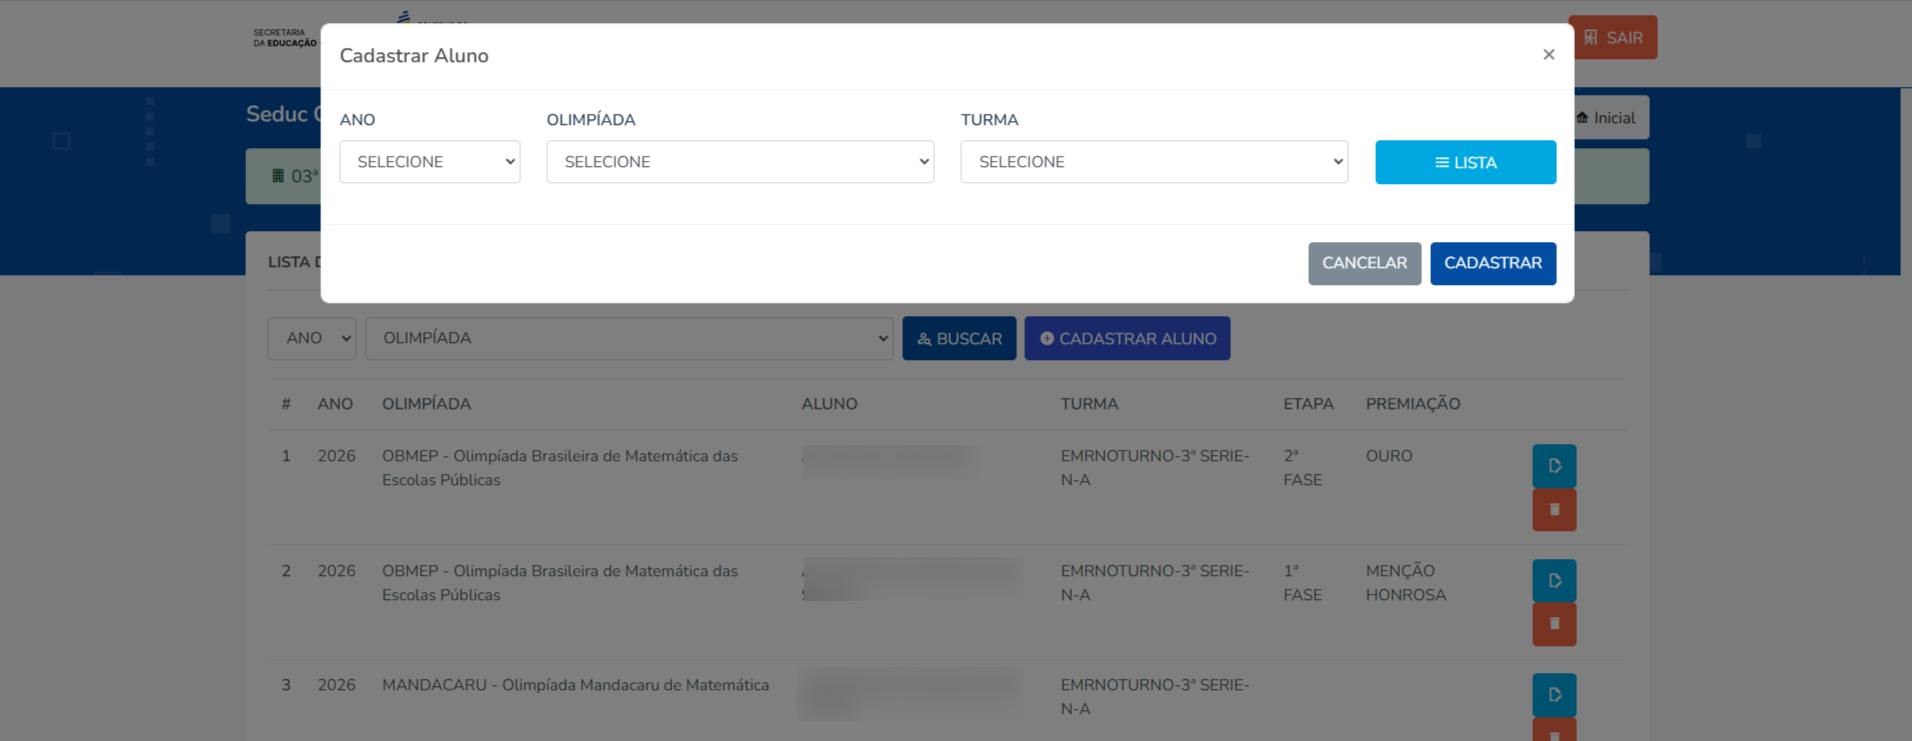Delete the Menção Honrosa entry in row 2
This screenshot has height=741, width=1912.
click(x=1553, y=624)
